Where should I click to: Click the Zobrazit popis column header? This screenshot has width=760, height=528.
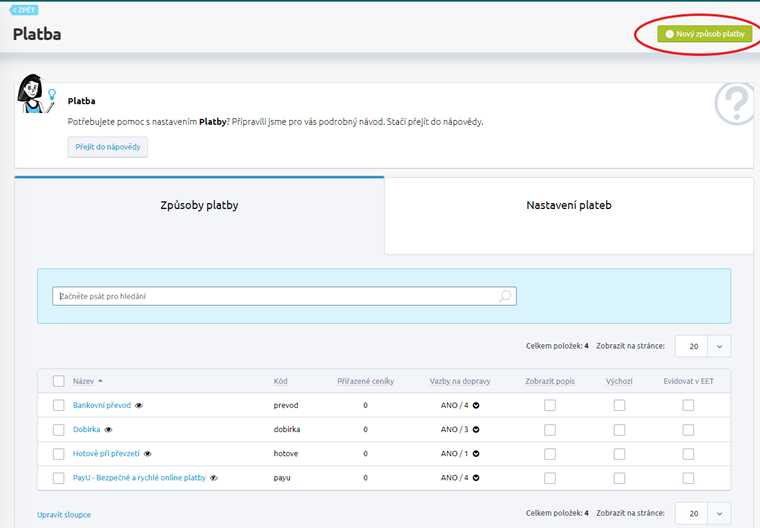coord(550,381)
